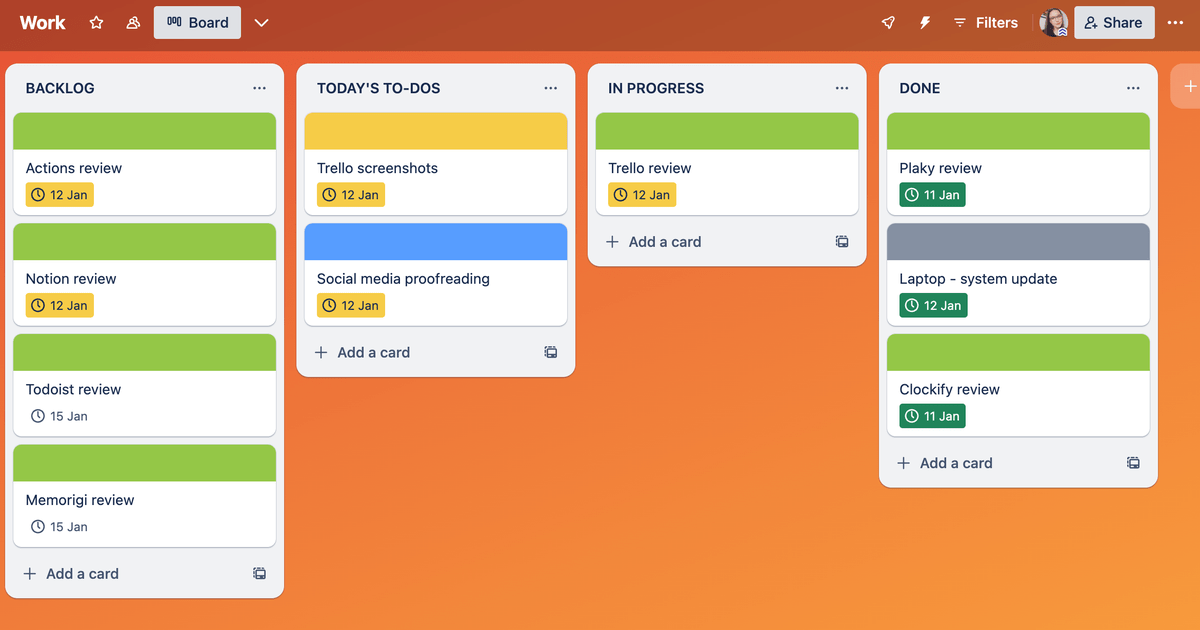
Task: Open the board's three-dot menu
Action: [x=1175, y=23]
